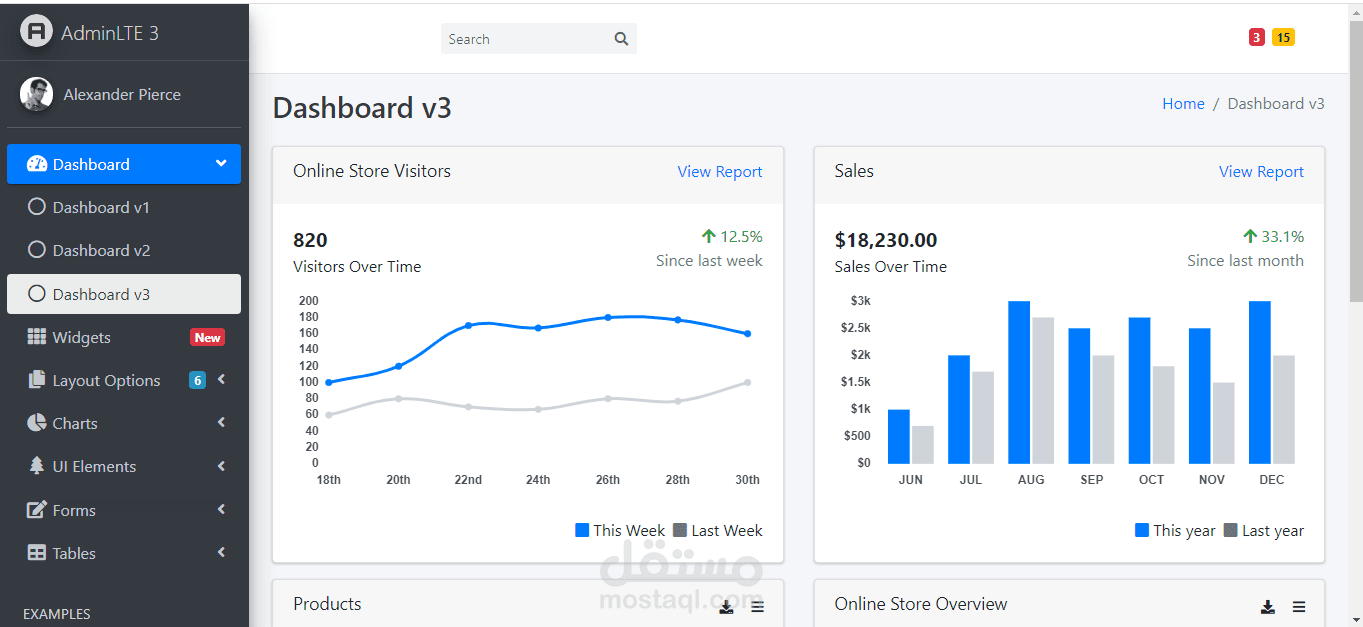Click the Layout Options 6 badge
Screen dimensions: 1363x627
(197, 380)
